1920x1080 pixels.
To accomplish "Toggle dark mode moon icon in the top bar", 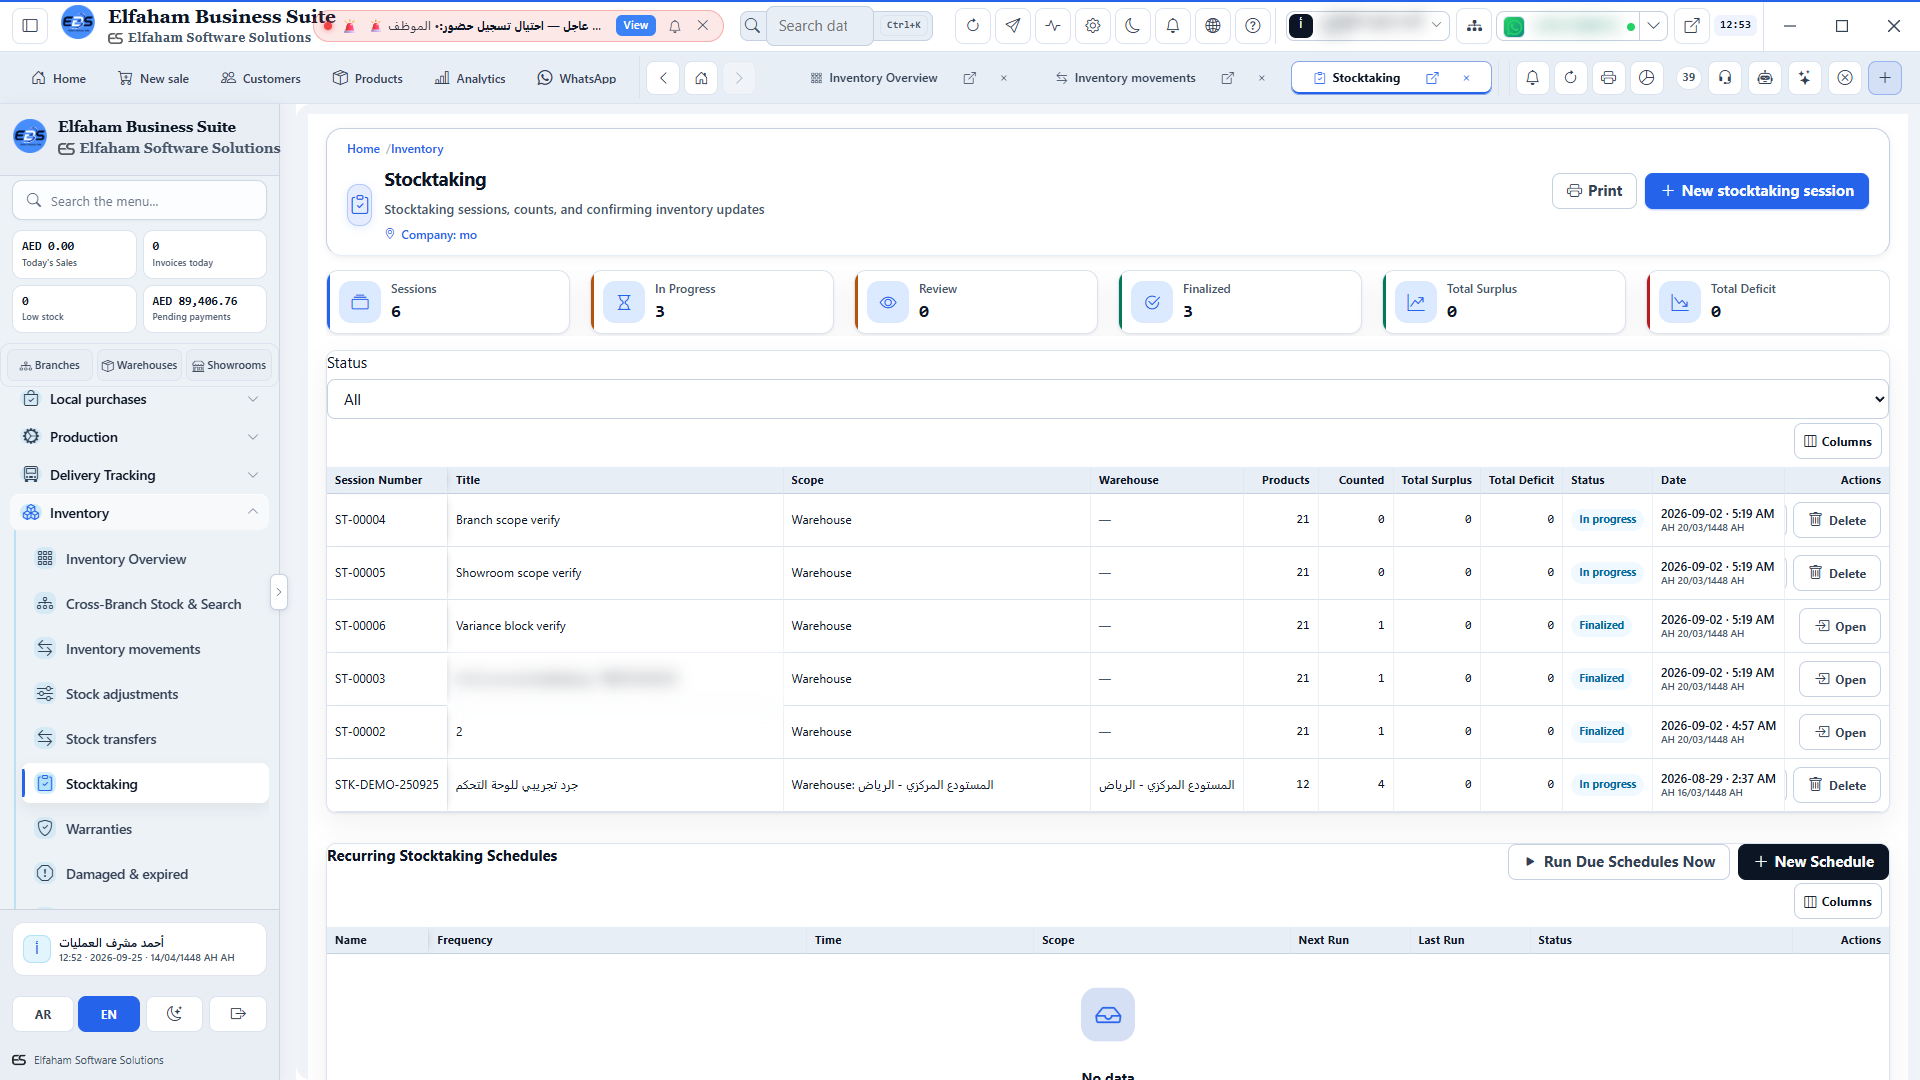I will coord(1133,26).
